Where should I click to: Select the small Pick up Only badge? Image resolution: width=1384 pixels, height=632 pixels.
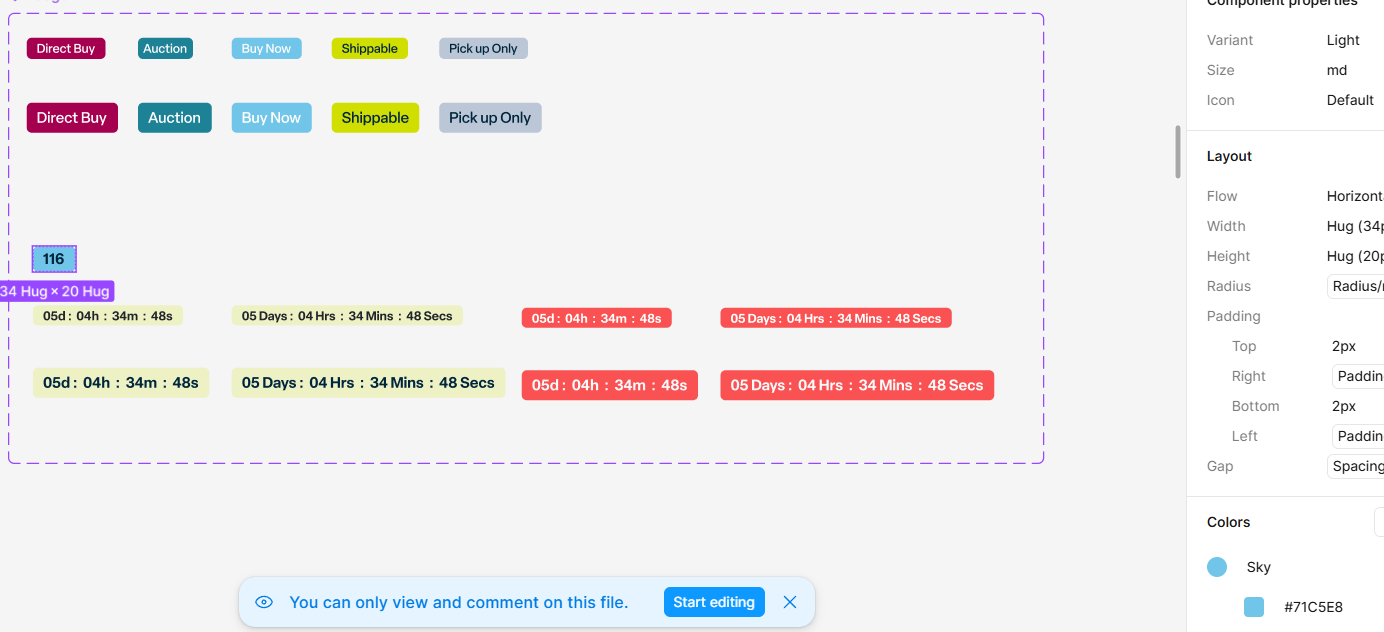click(x=483, y=48)
